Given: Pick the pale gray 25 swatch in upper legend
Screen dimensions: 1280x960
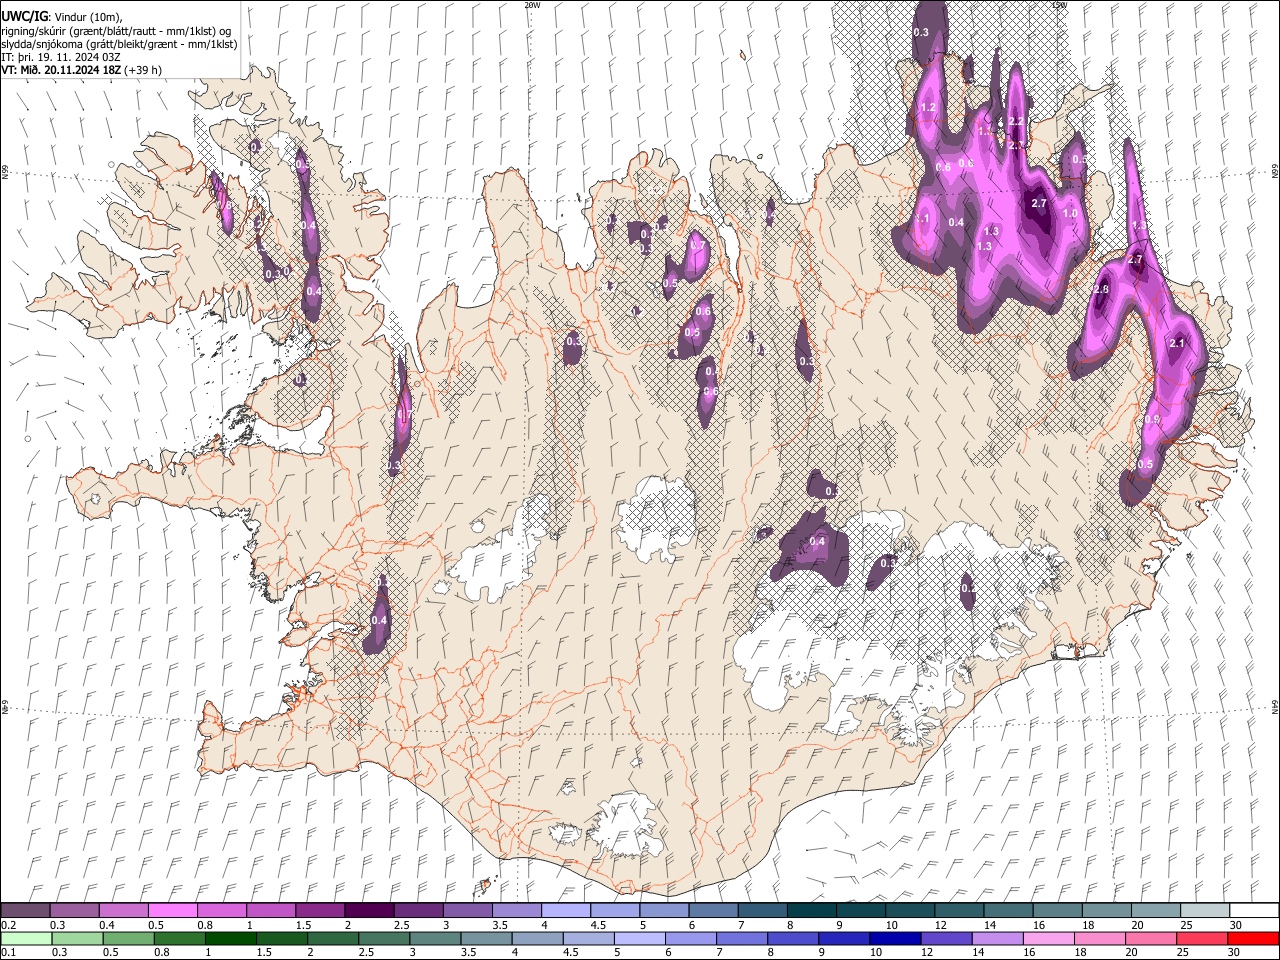Looking at the screenshot, I should pos(1204,911).
